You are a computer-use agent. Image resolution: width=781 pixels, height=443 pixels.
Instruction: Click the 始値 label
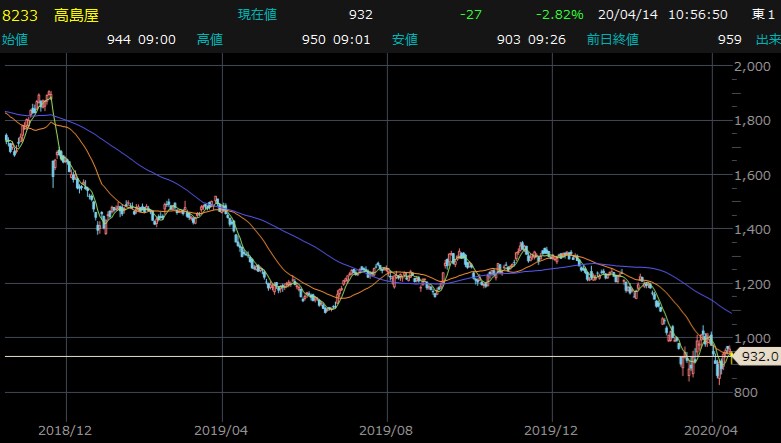[x=15, y=39]
